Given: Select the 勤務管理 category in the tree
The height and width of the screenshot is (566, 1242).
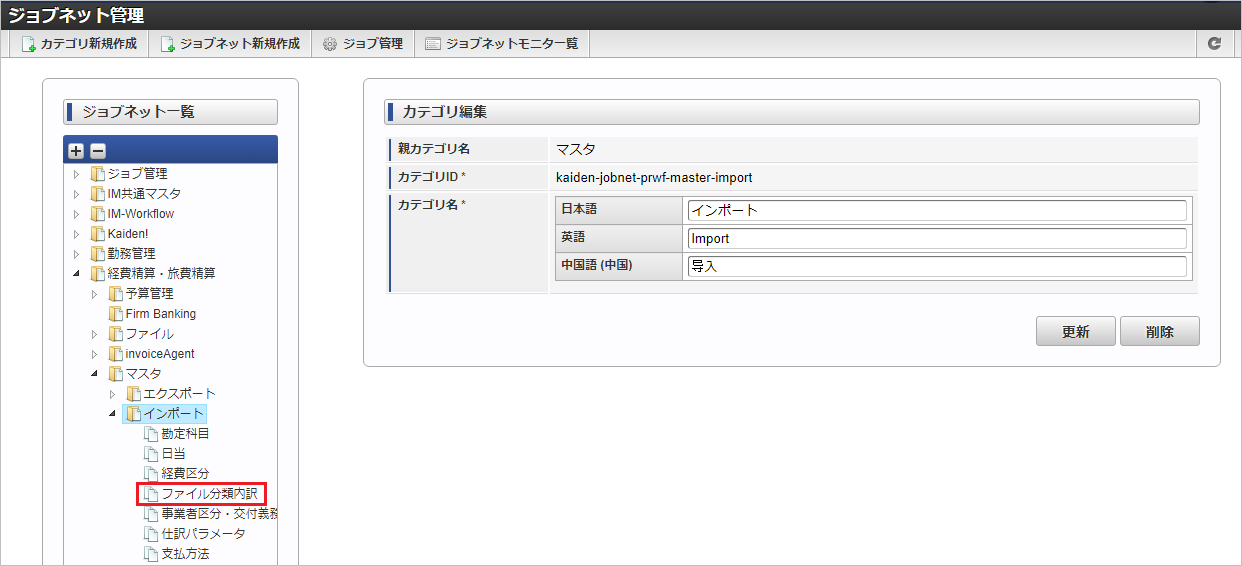Looking at the screenshot, I should click(132, 254).
